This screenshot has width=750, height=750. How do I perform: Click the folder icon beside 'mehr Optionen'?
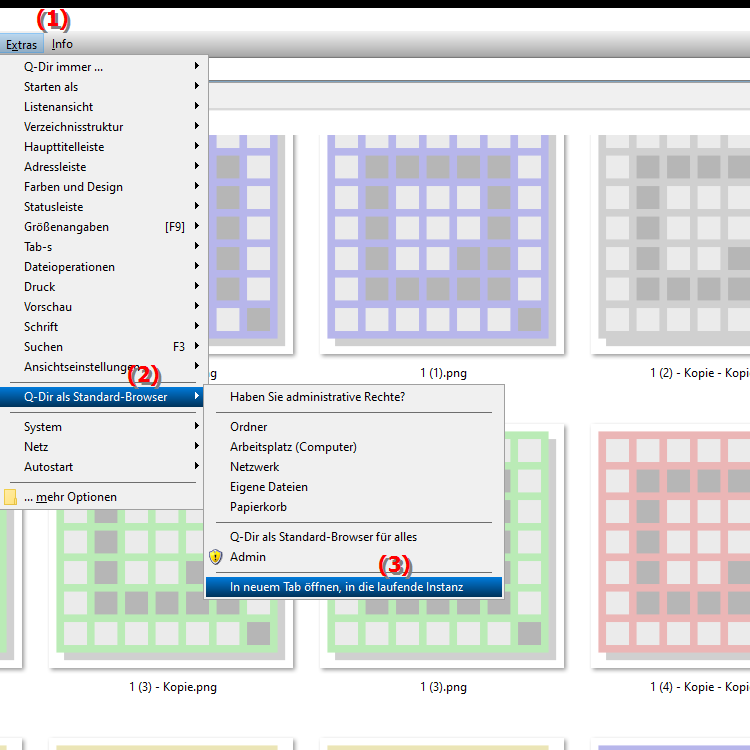point(10,497)
